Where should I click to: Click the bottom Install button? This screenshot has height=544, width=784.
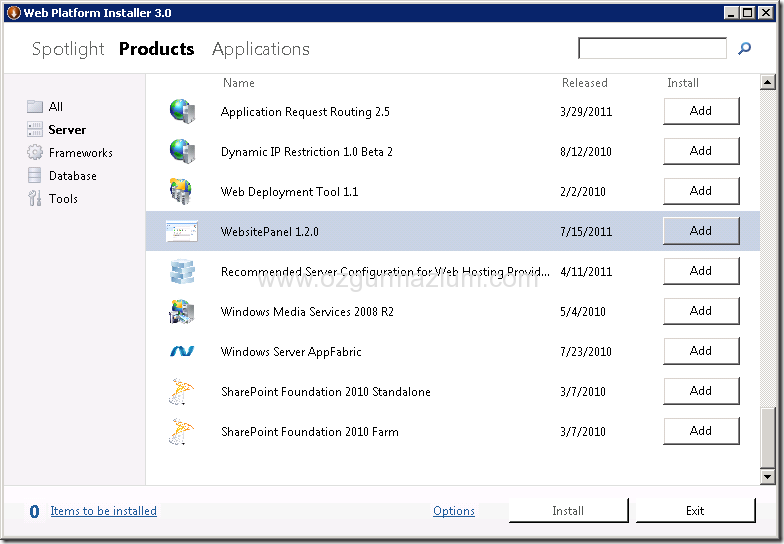coord(568,510)
